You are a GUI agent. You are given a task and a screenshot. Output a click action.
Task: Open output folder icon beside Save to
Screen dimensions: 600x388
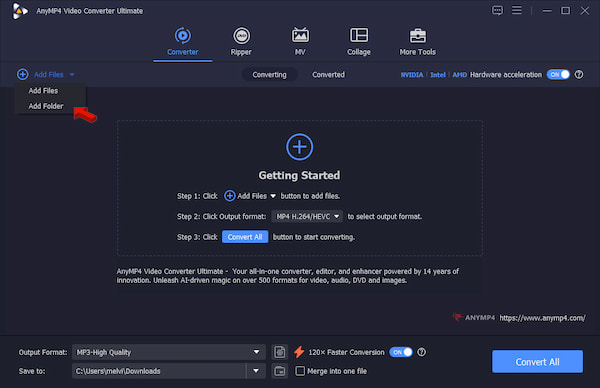tap(280, 371)
